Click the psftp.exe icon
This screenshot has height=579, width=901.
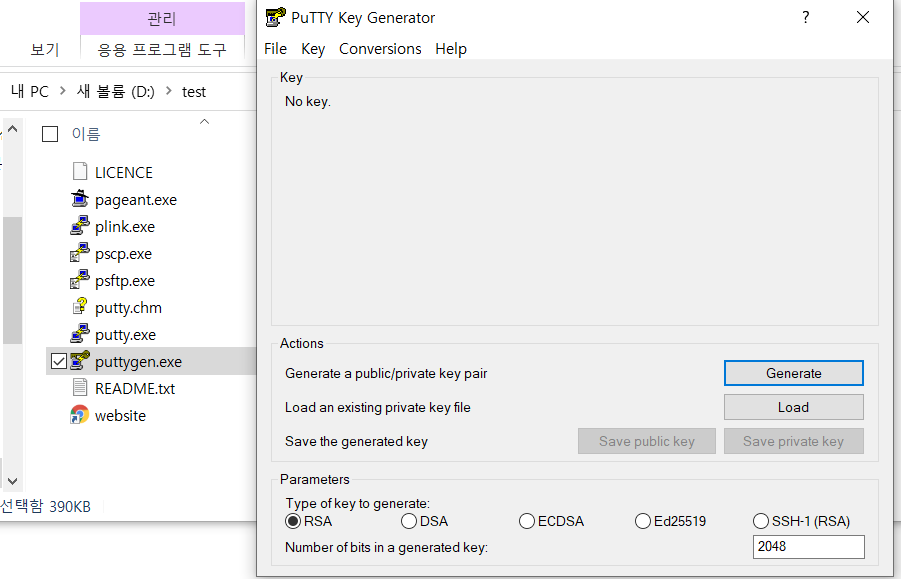[x=80, y=280]
